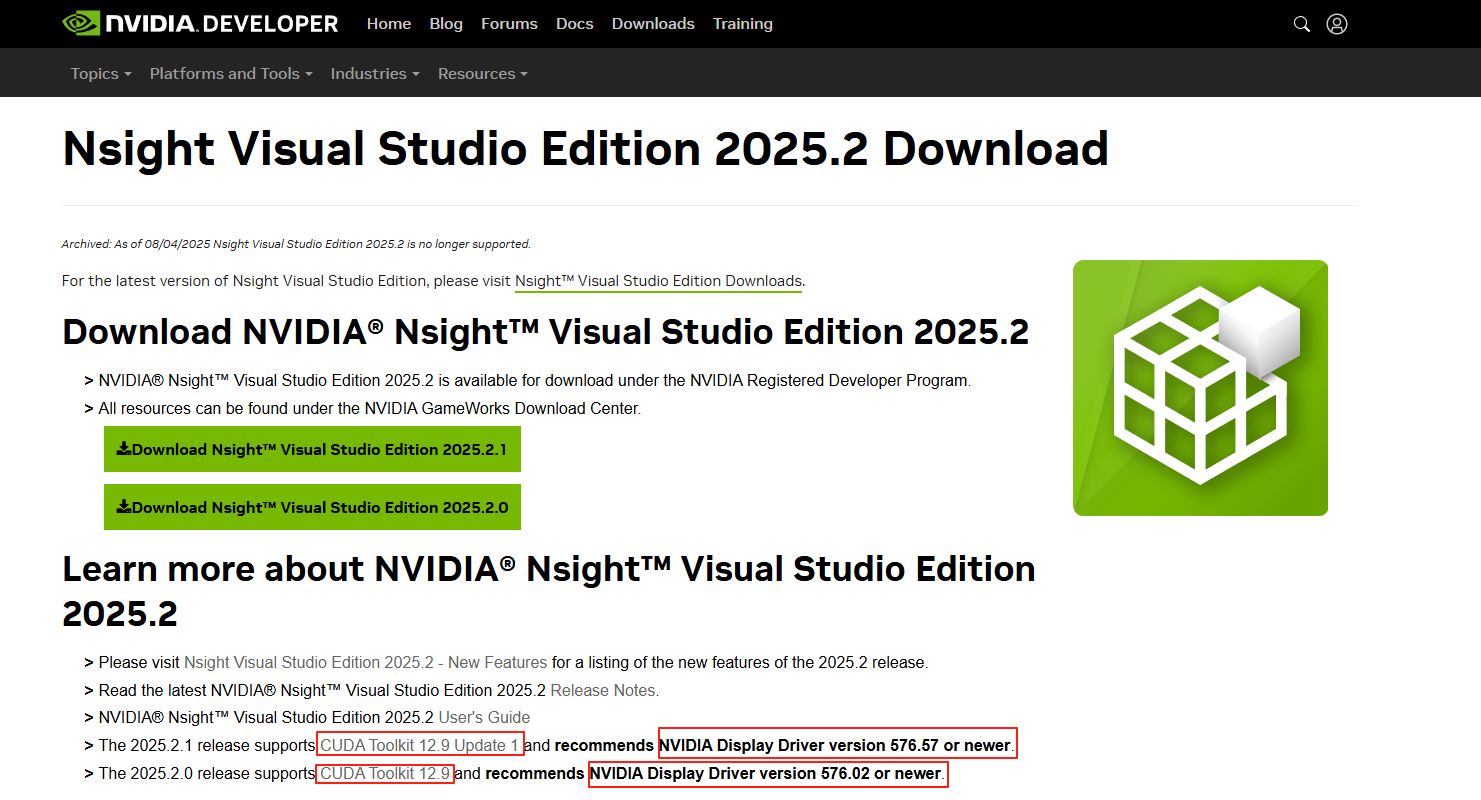
Task: Click the NVIDIA Developer logo
Action: pos(200,24)
